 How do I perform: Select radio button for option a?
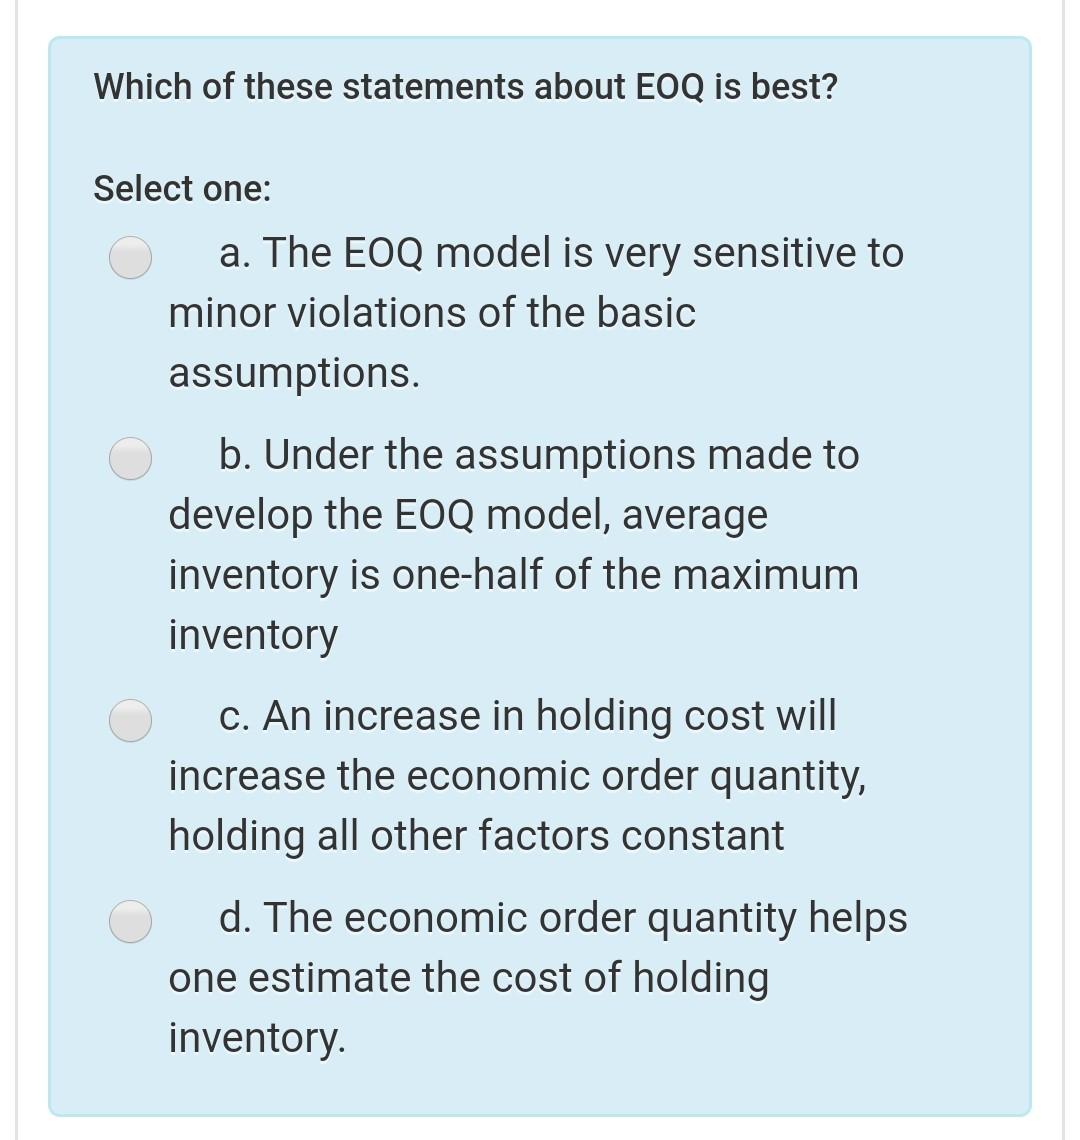tap(129, 260)
